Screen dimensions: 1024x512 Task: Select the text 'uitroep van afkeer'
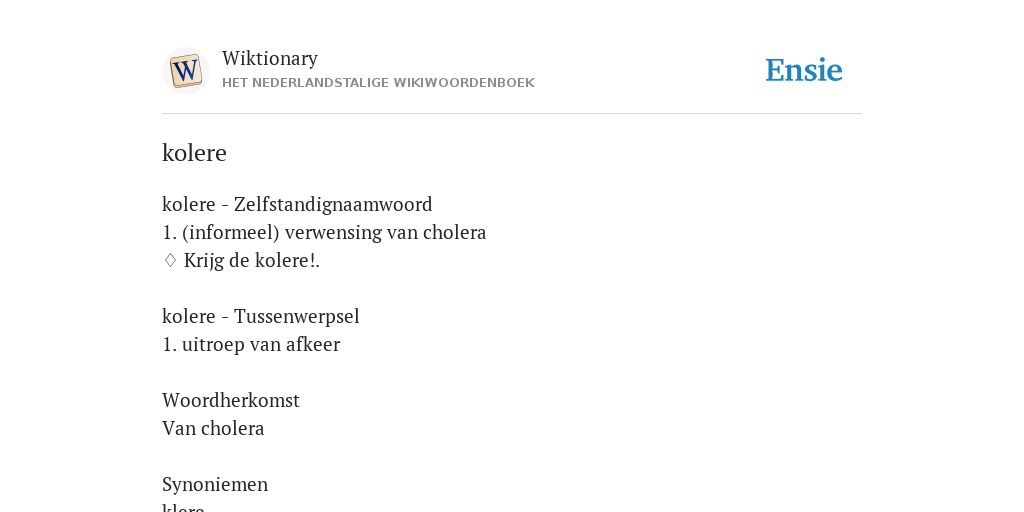261,344
